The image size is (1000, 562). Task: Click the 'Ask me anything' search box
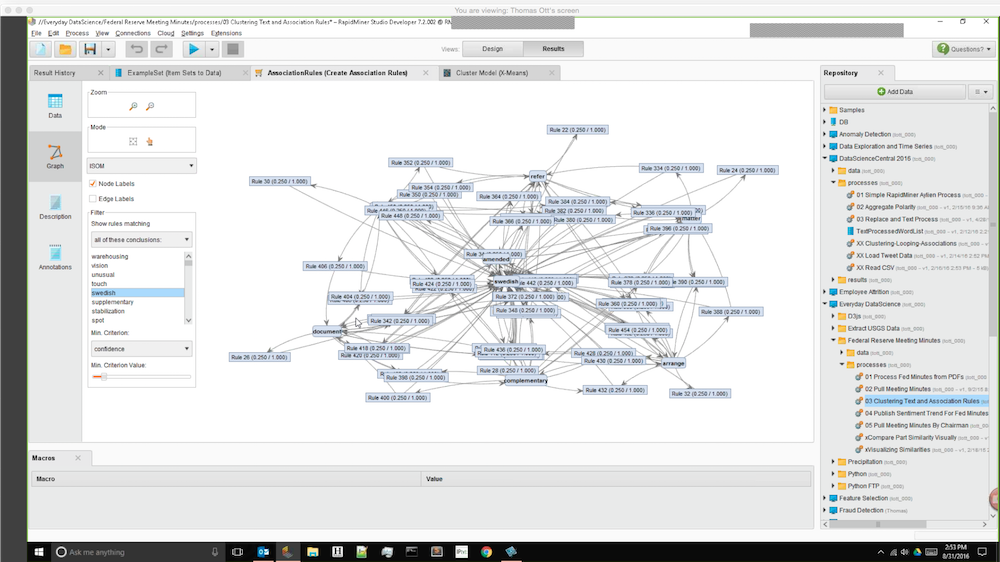coord(136,552)
